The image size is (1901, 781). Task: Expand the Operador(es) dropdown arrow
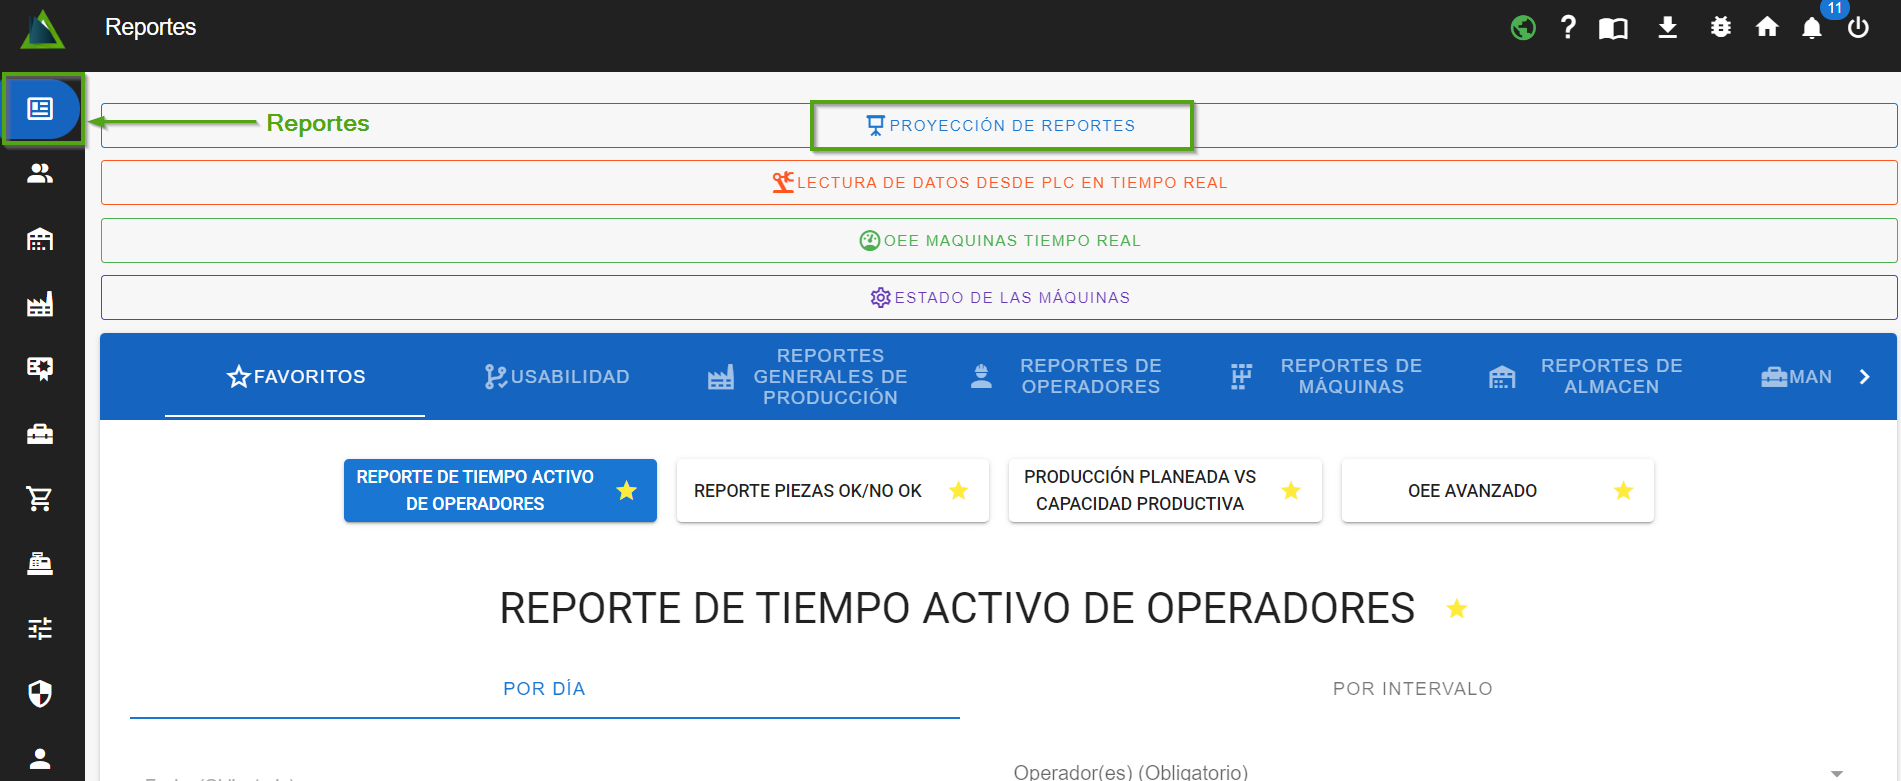click(1836, 773)
